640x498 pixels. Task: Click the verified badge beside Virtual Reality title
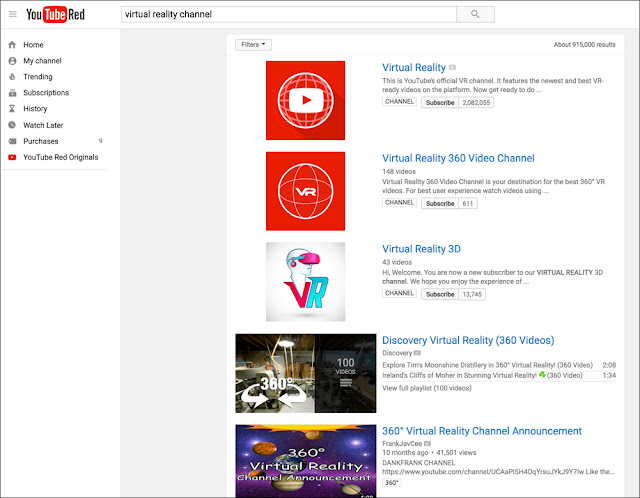[452, 67]
